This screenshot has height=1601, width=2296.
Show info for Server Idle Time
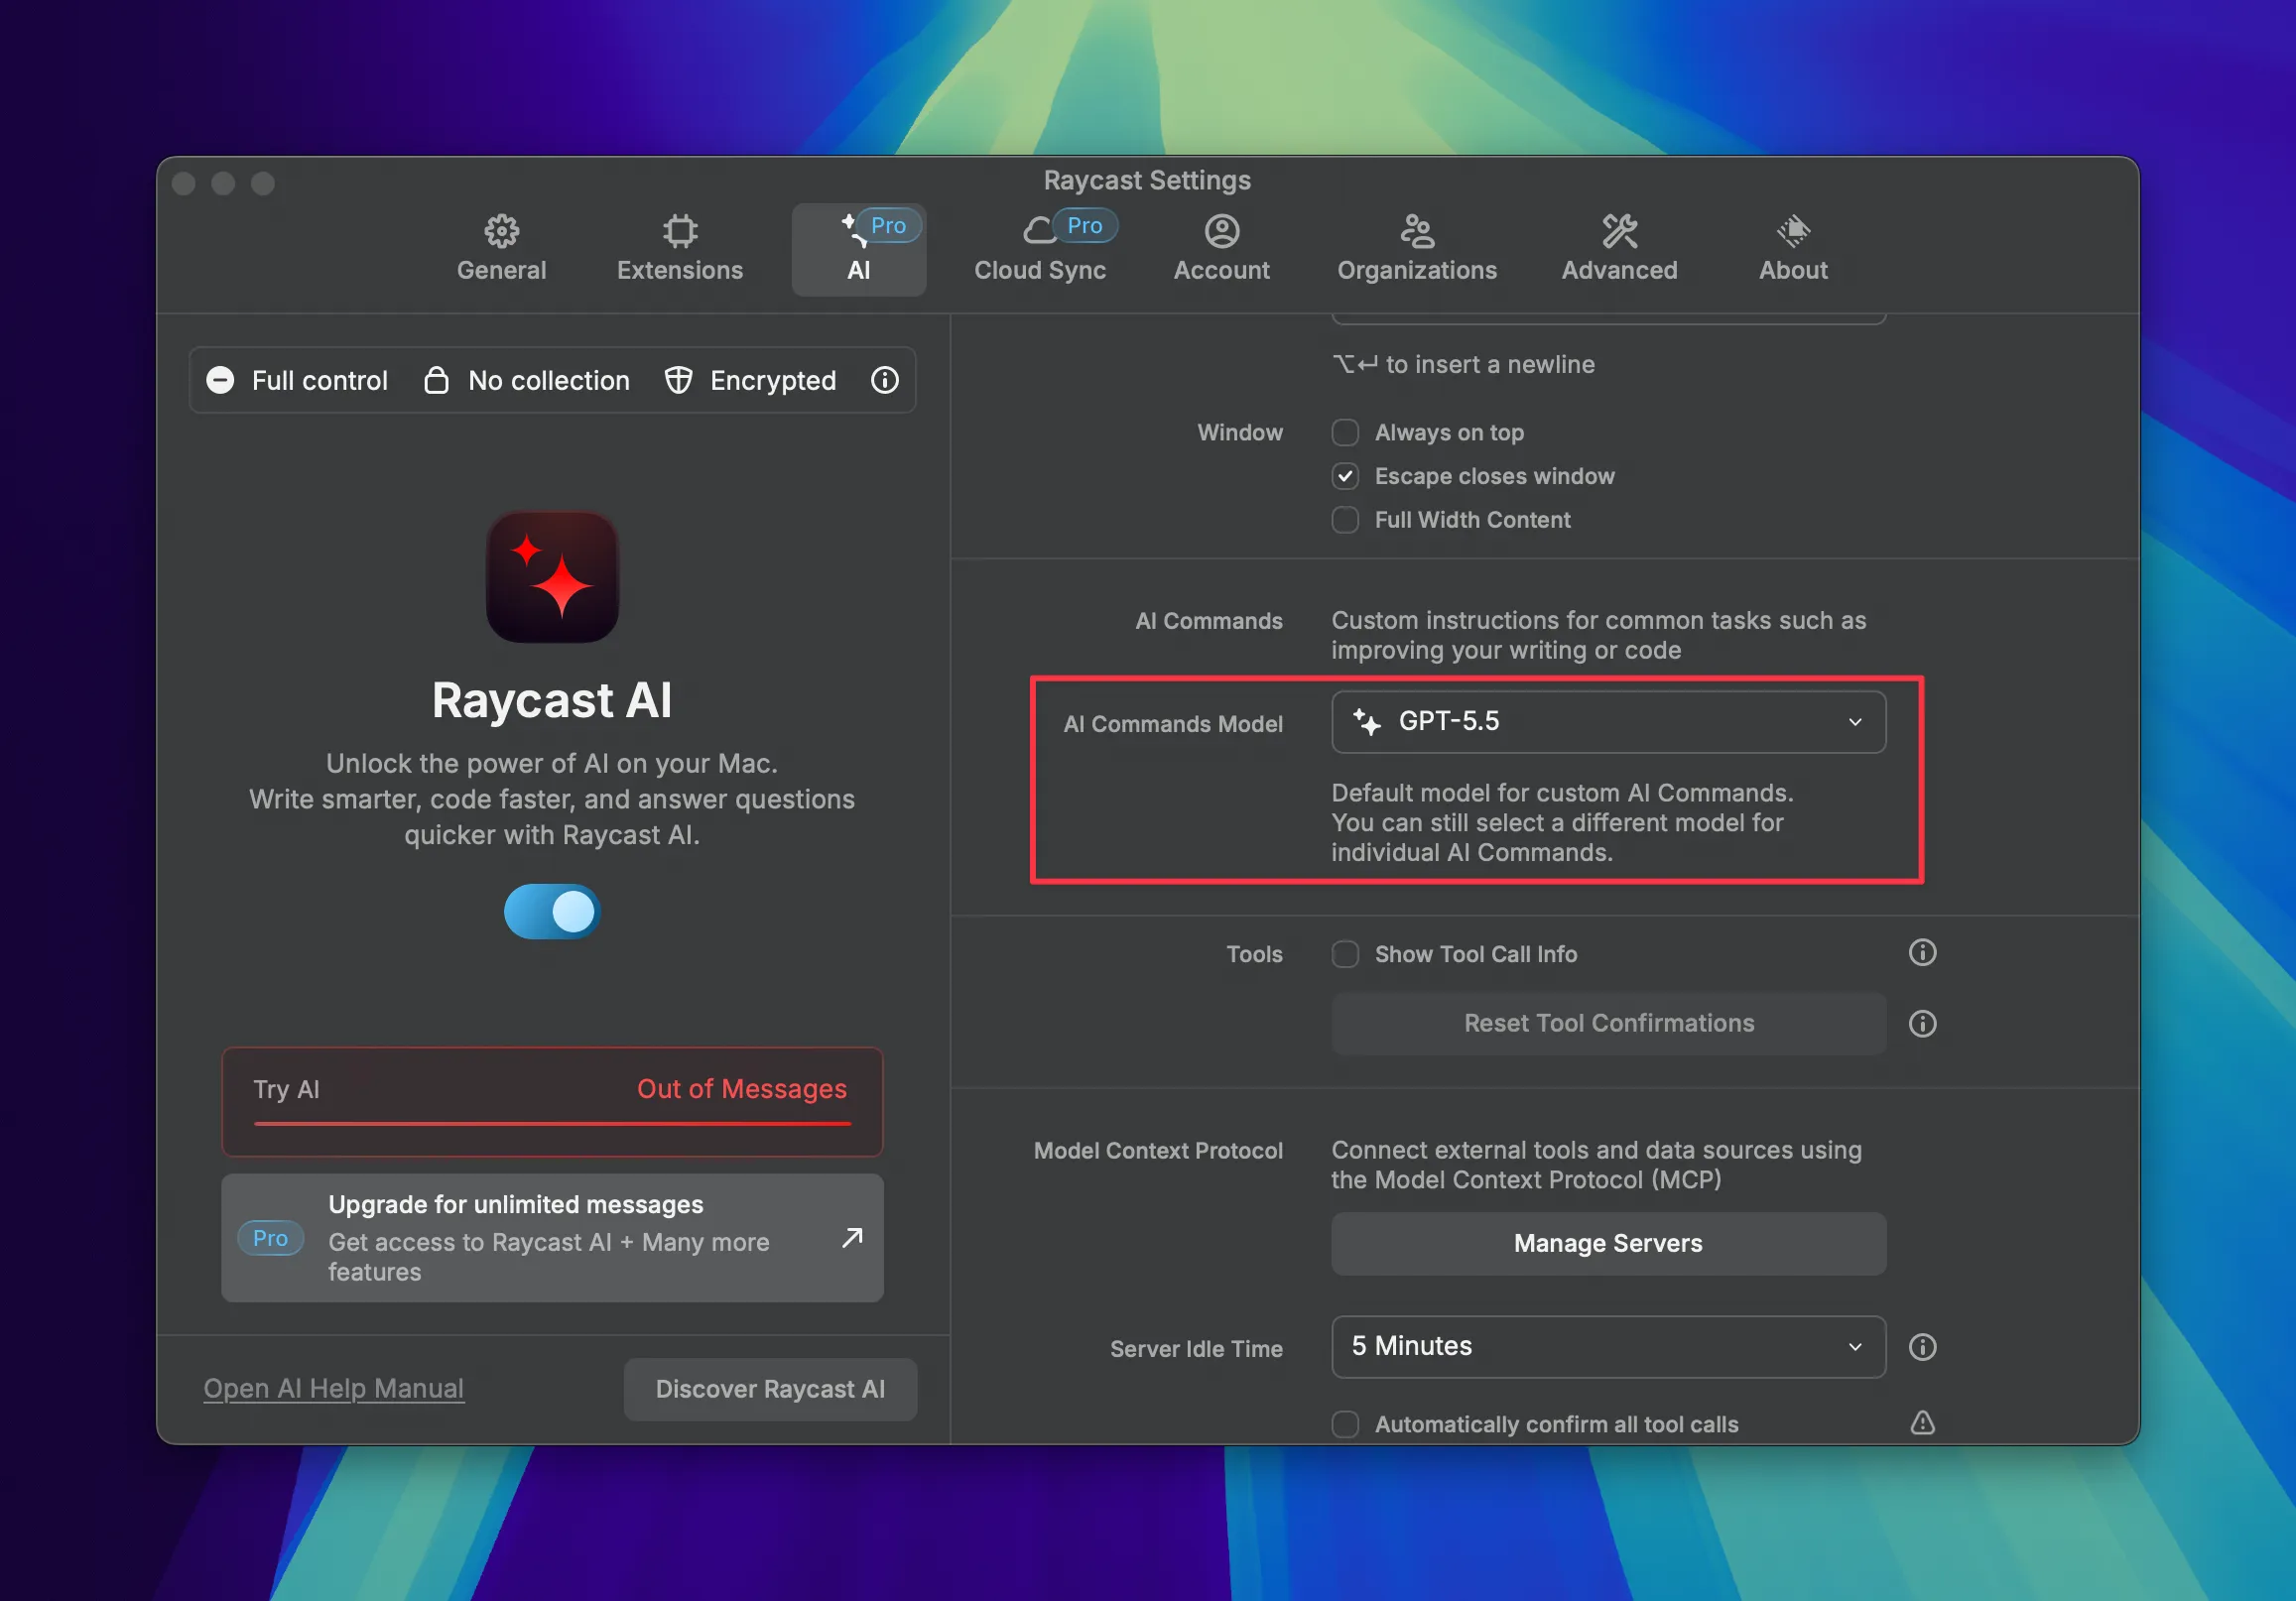(1922, 1347)
